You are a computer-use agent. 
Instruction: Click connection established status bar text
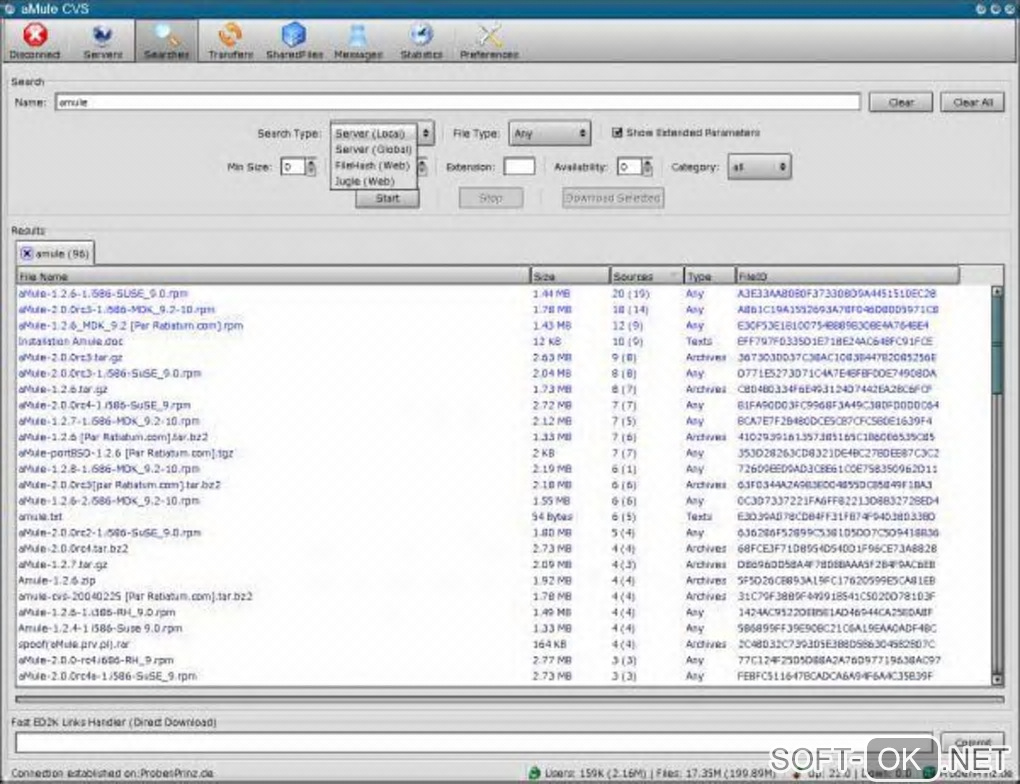112,774
